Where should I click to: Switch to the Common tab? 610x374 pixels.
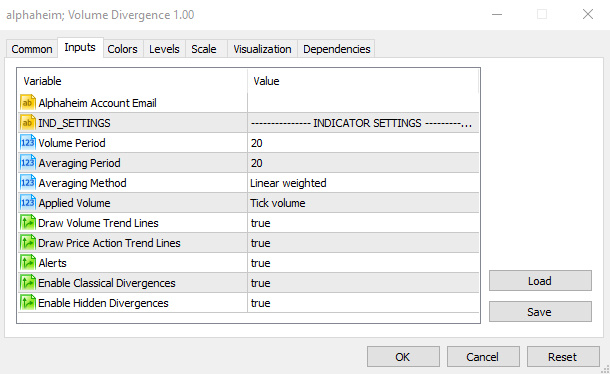coord(32,49)
